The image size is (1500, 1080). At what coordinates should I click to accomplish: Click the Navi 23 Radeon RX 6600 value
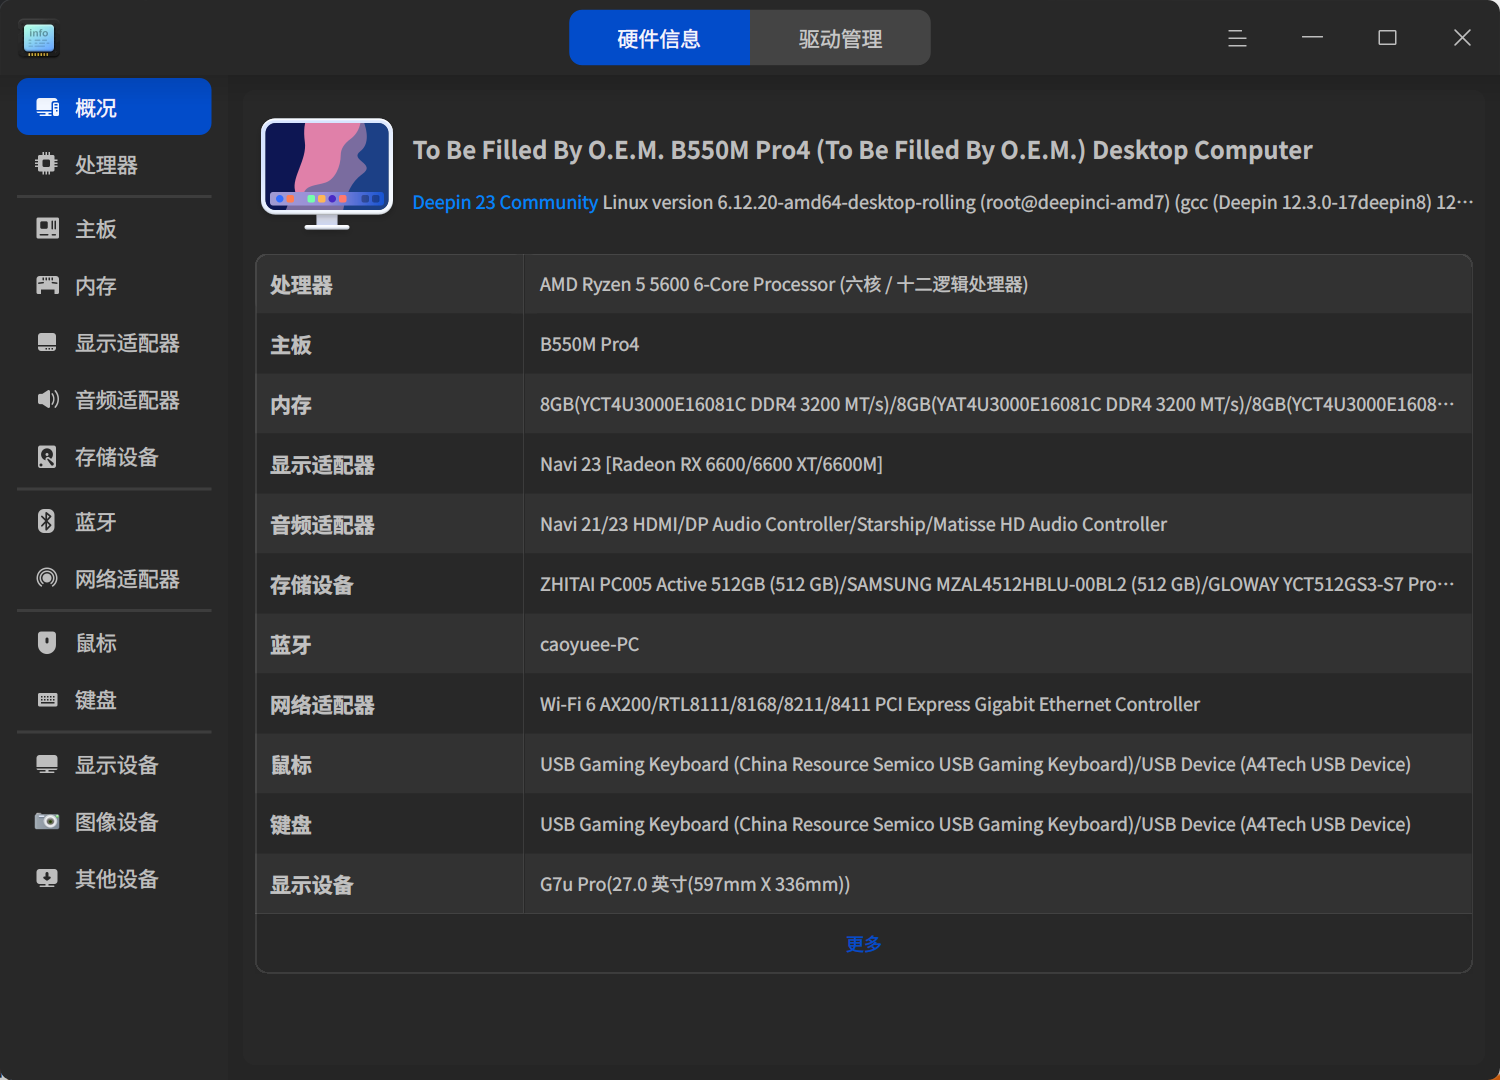pyautogui.click(x=711, y=464)
